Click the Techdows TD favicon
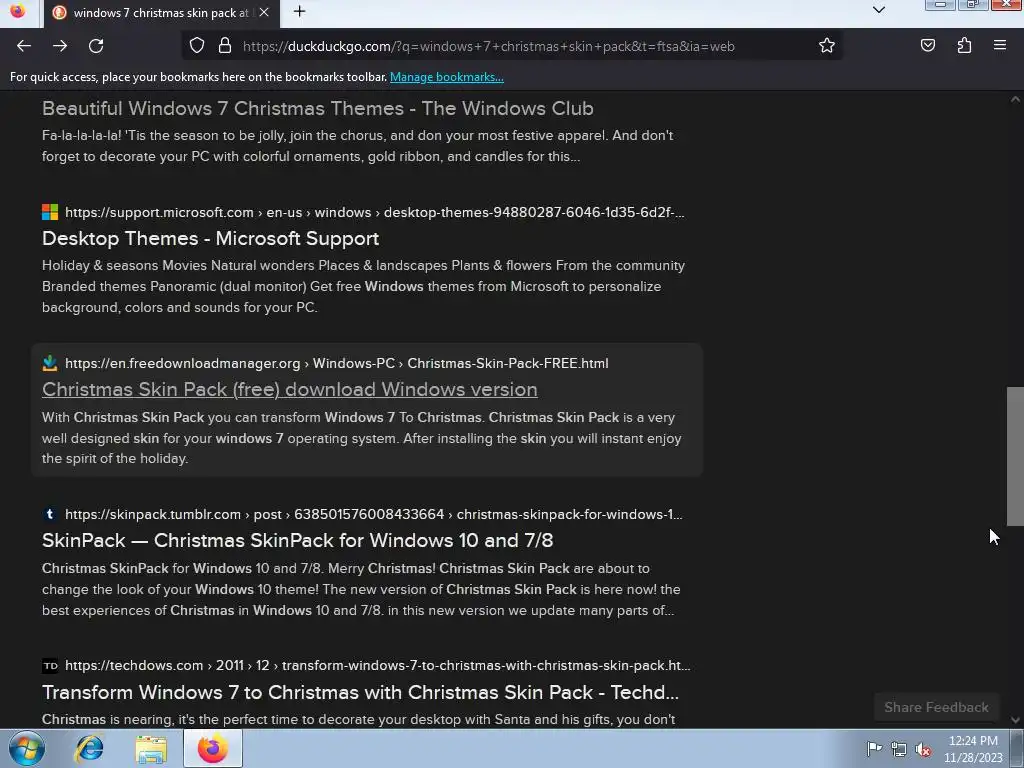 point(50,665)
